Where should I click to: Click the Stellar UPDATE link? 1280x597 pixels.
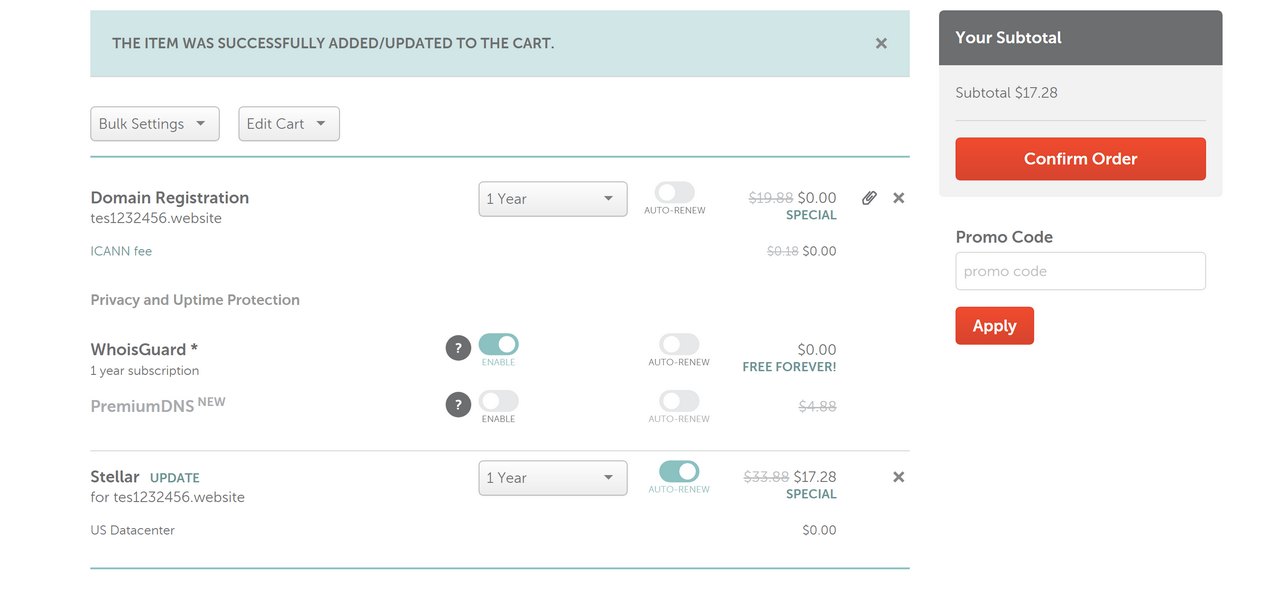click(175, 478)
